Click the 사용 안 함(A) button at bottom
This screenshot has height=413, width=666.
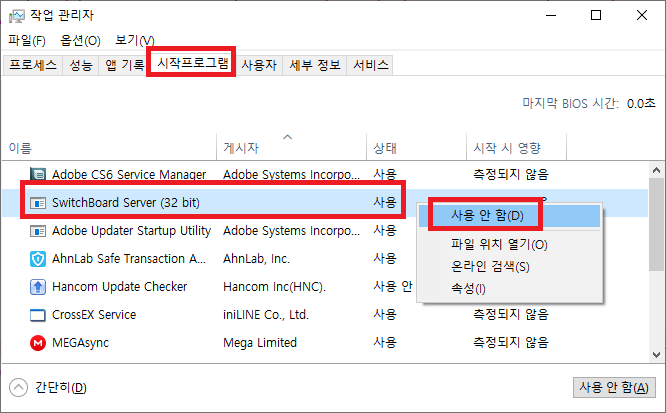point(614,388)
